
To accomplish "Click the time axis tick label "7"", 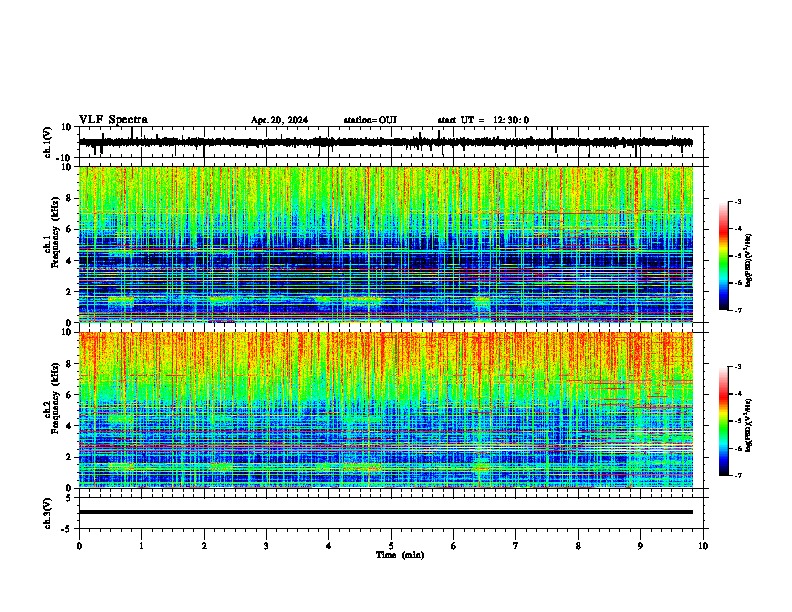I will point(516,546).
